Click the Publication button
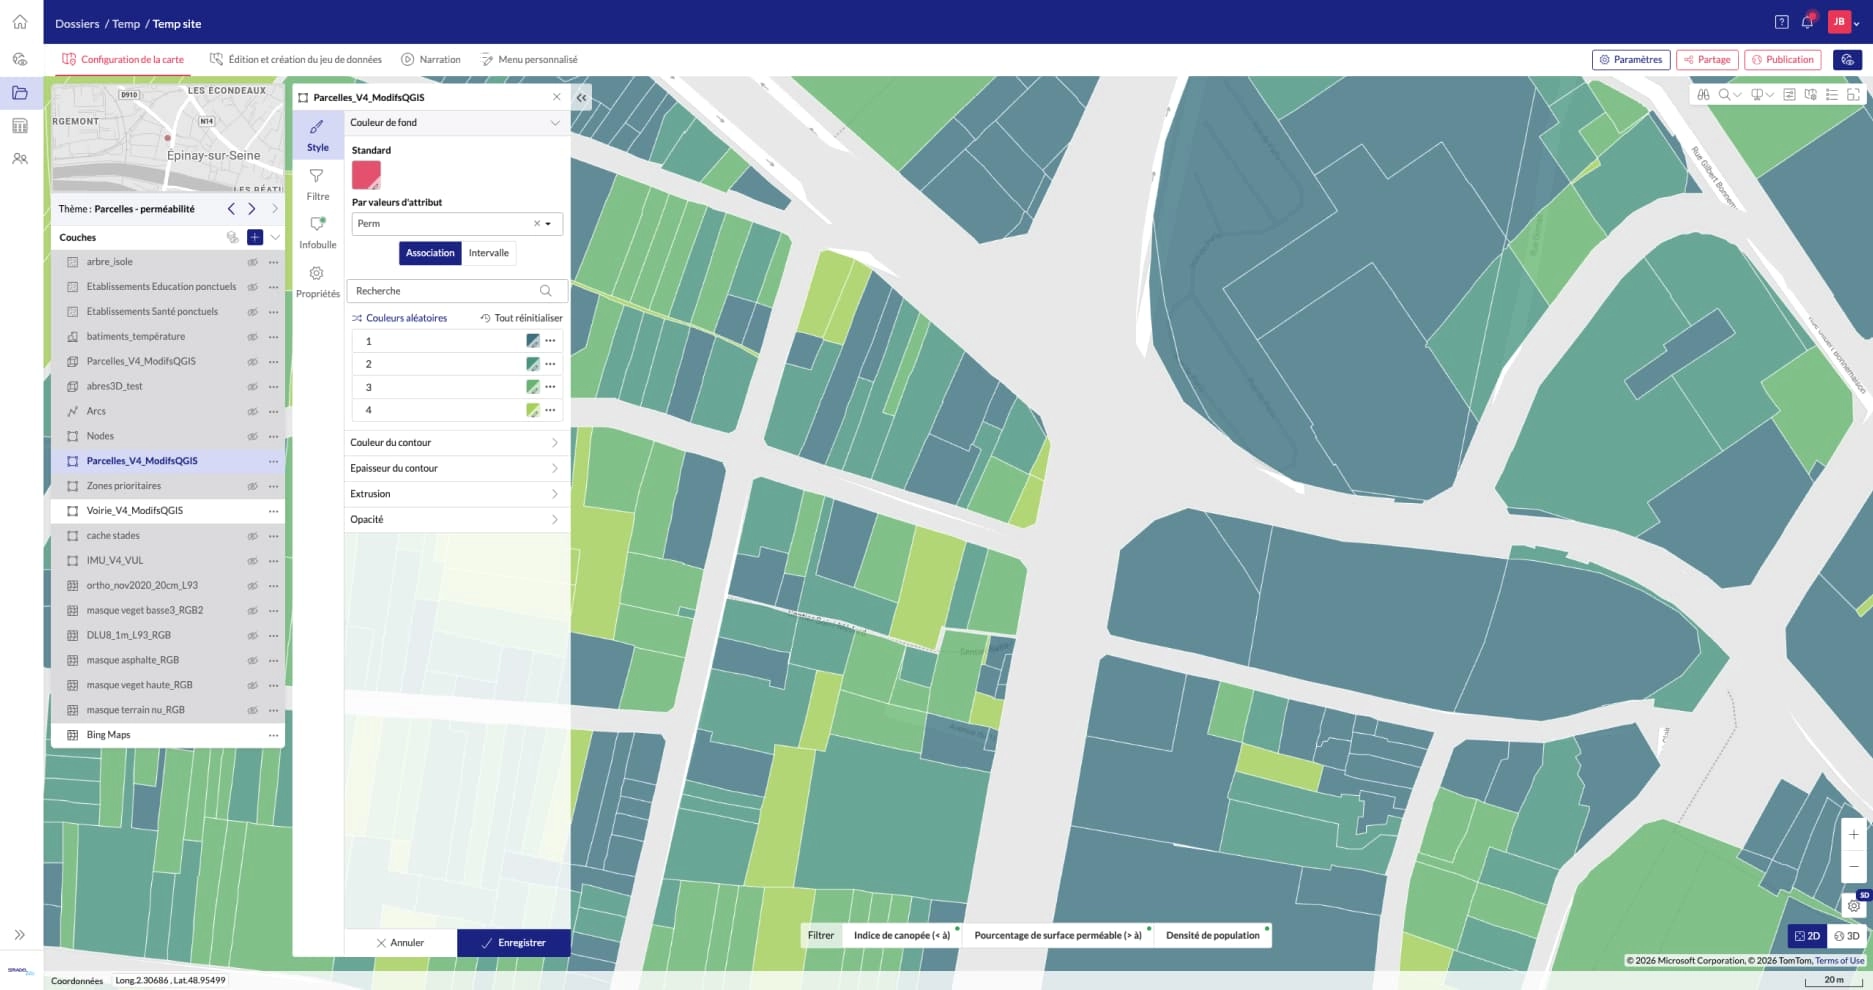 point(1782,60)
